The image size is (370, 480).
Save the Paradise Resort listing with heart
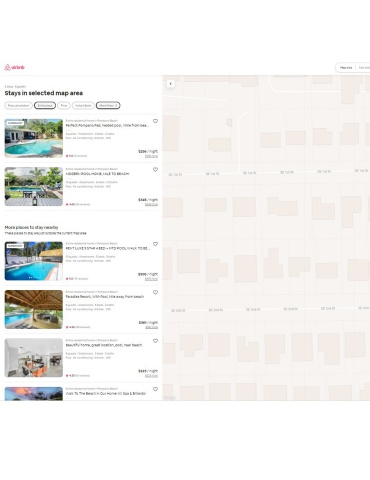pos(155,292)
